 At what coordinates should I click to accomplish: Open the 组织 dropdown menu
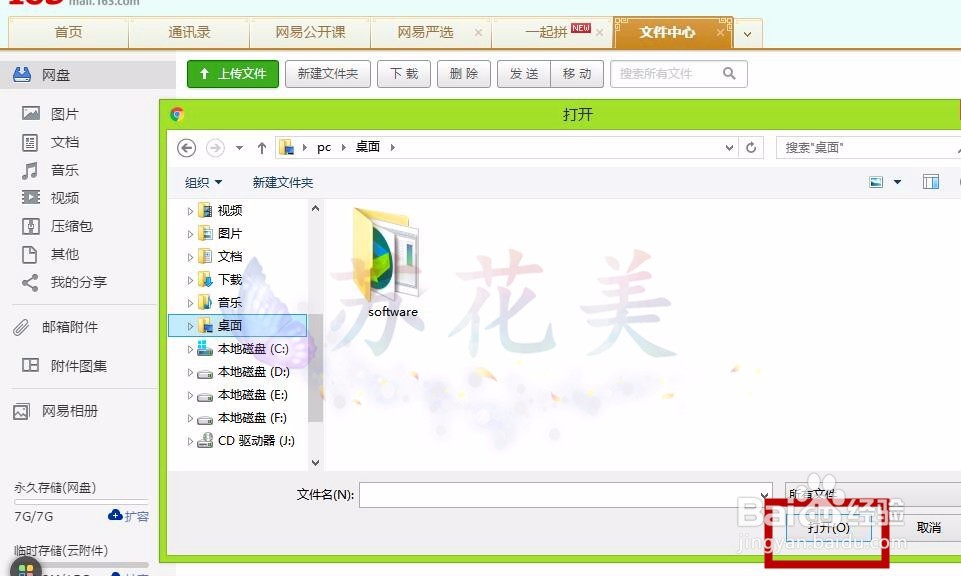click(203, 183)
